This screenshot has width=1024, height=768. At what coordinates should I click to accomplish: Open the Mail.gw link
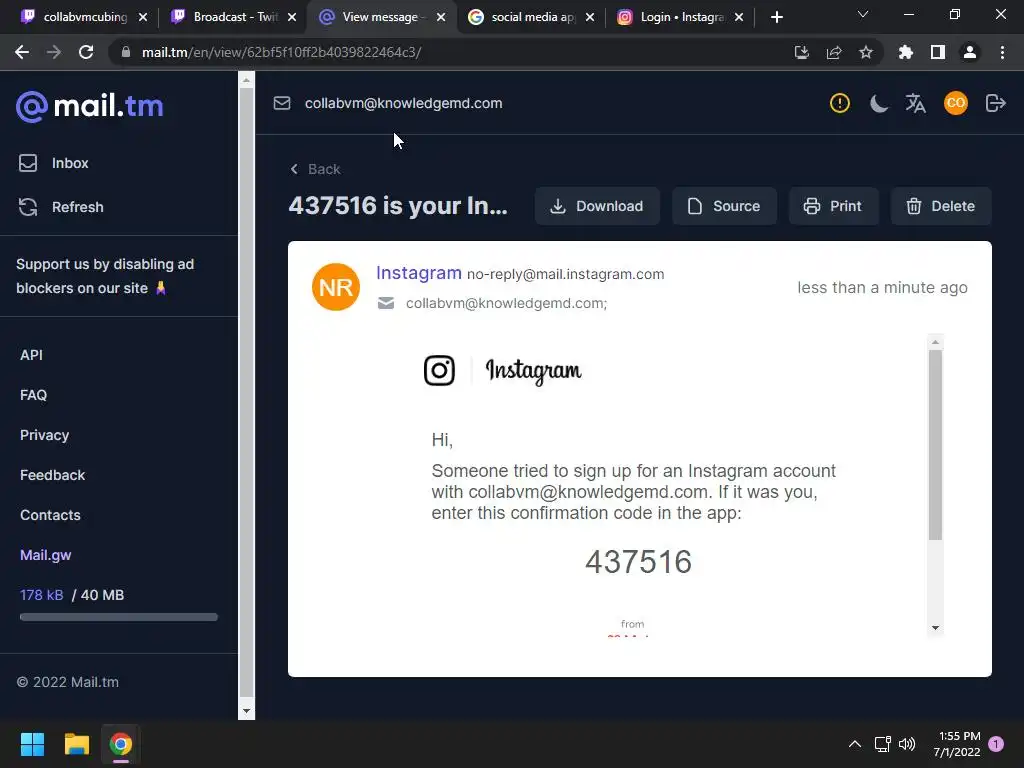click(x=46, y=555)
